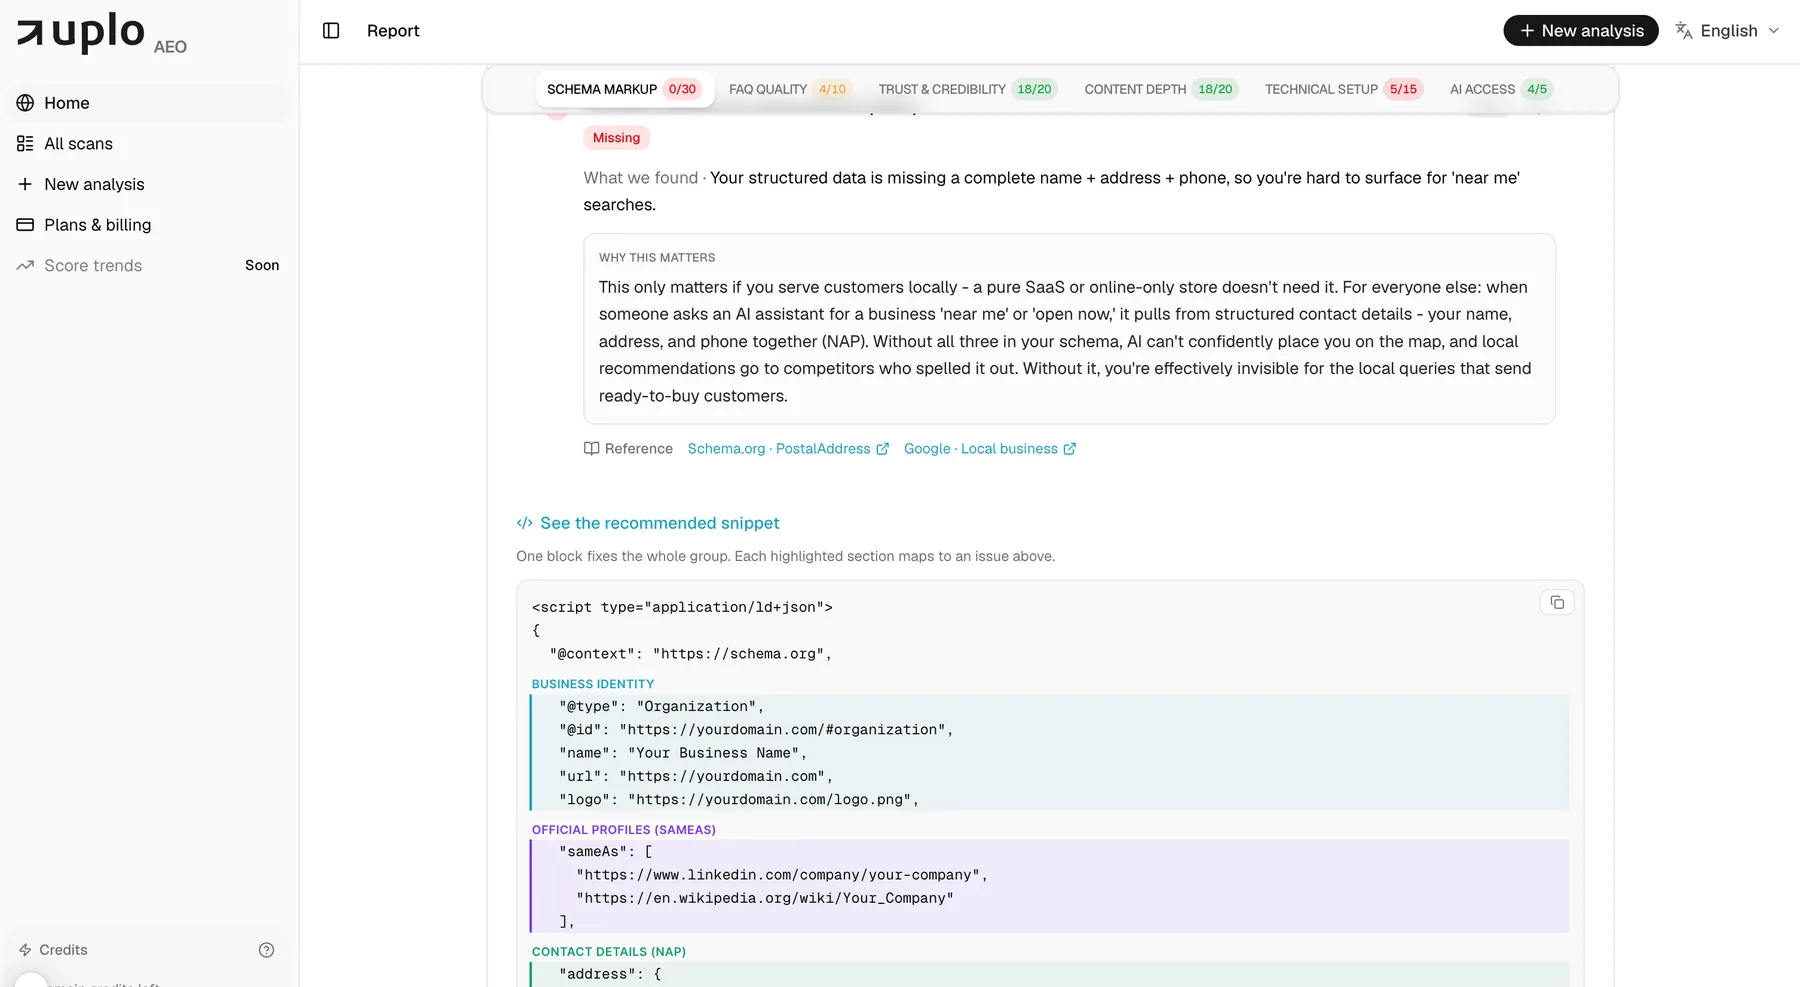Open Score trends in the sidebar
The width and height of the screenshot is (1800, 987).
click(x=150, y=265)
